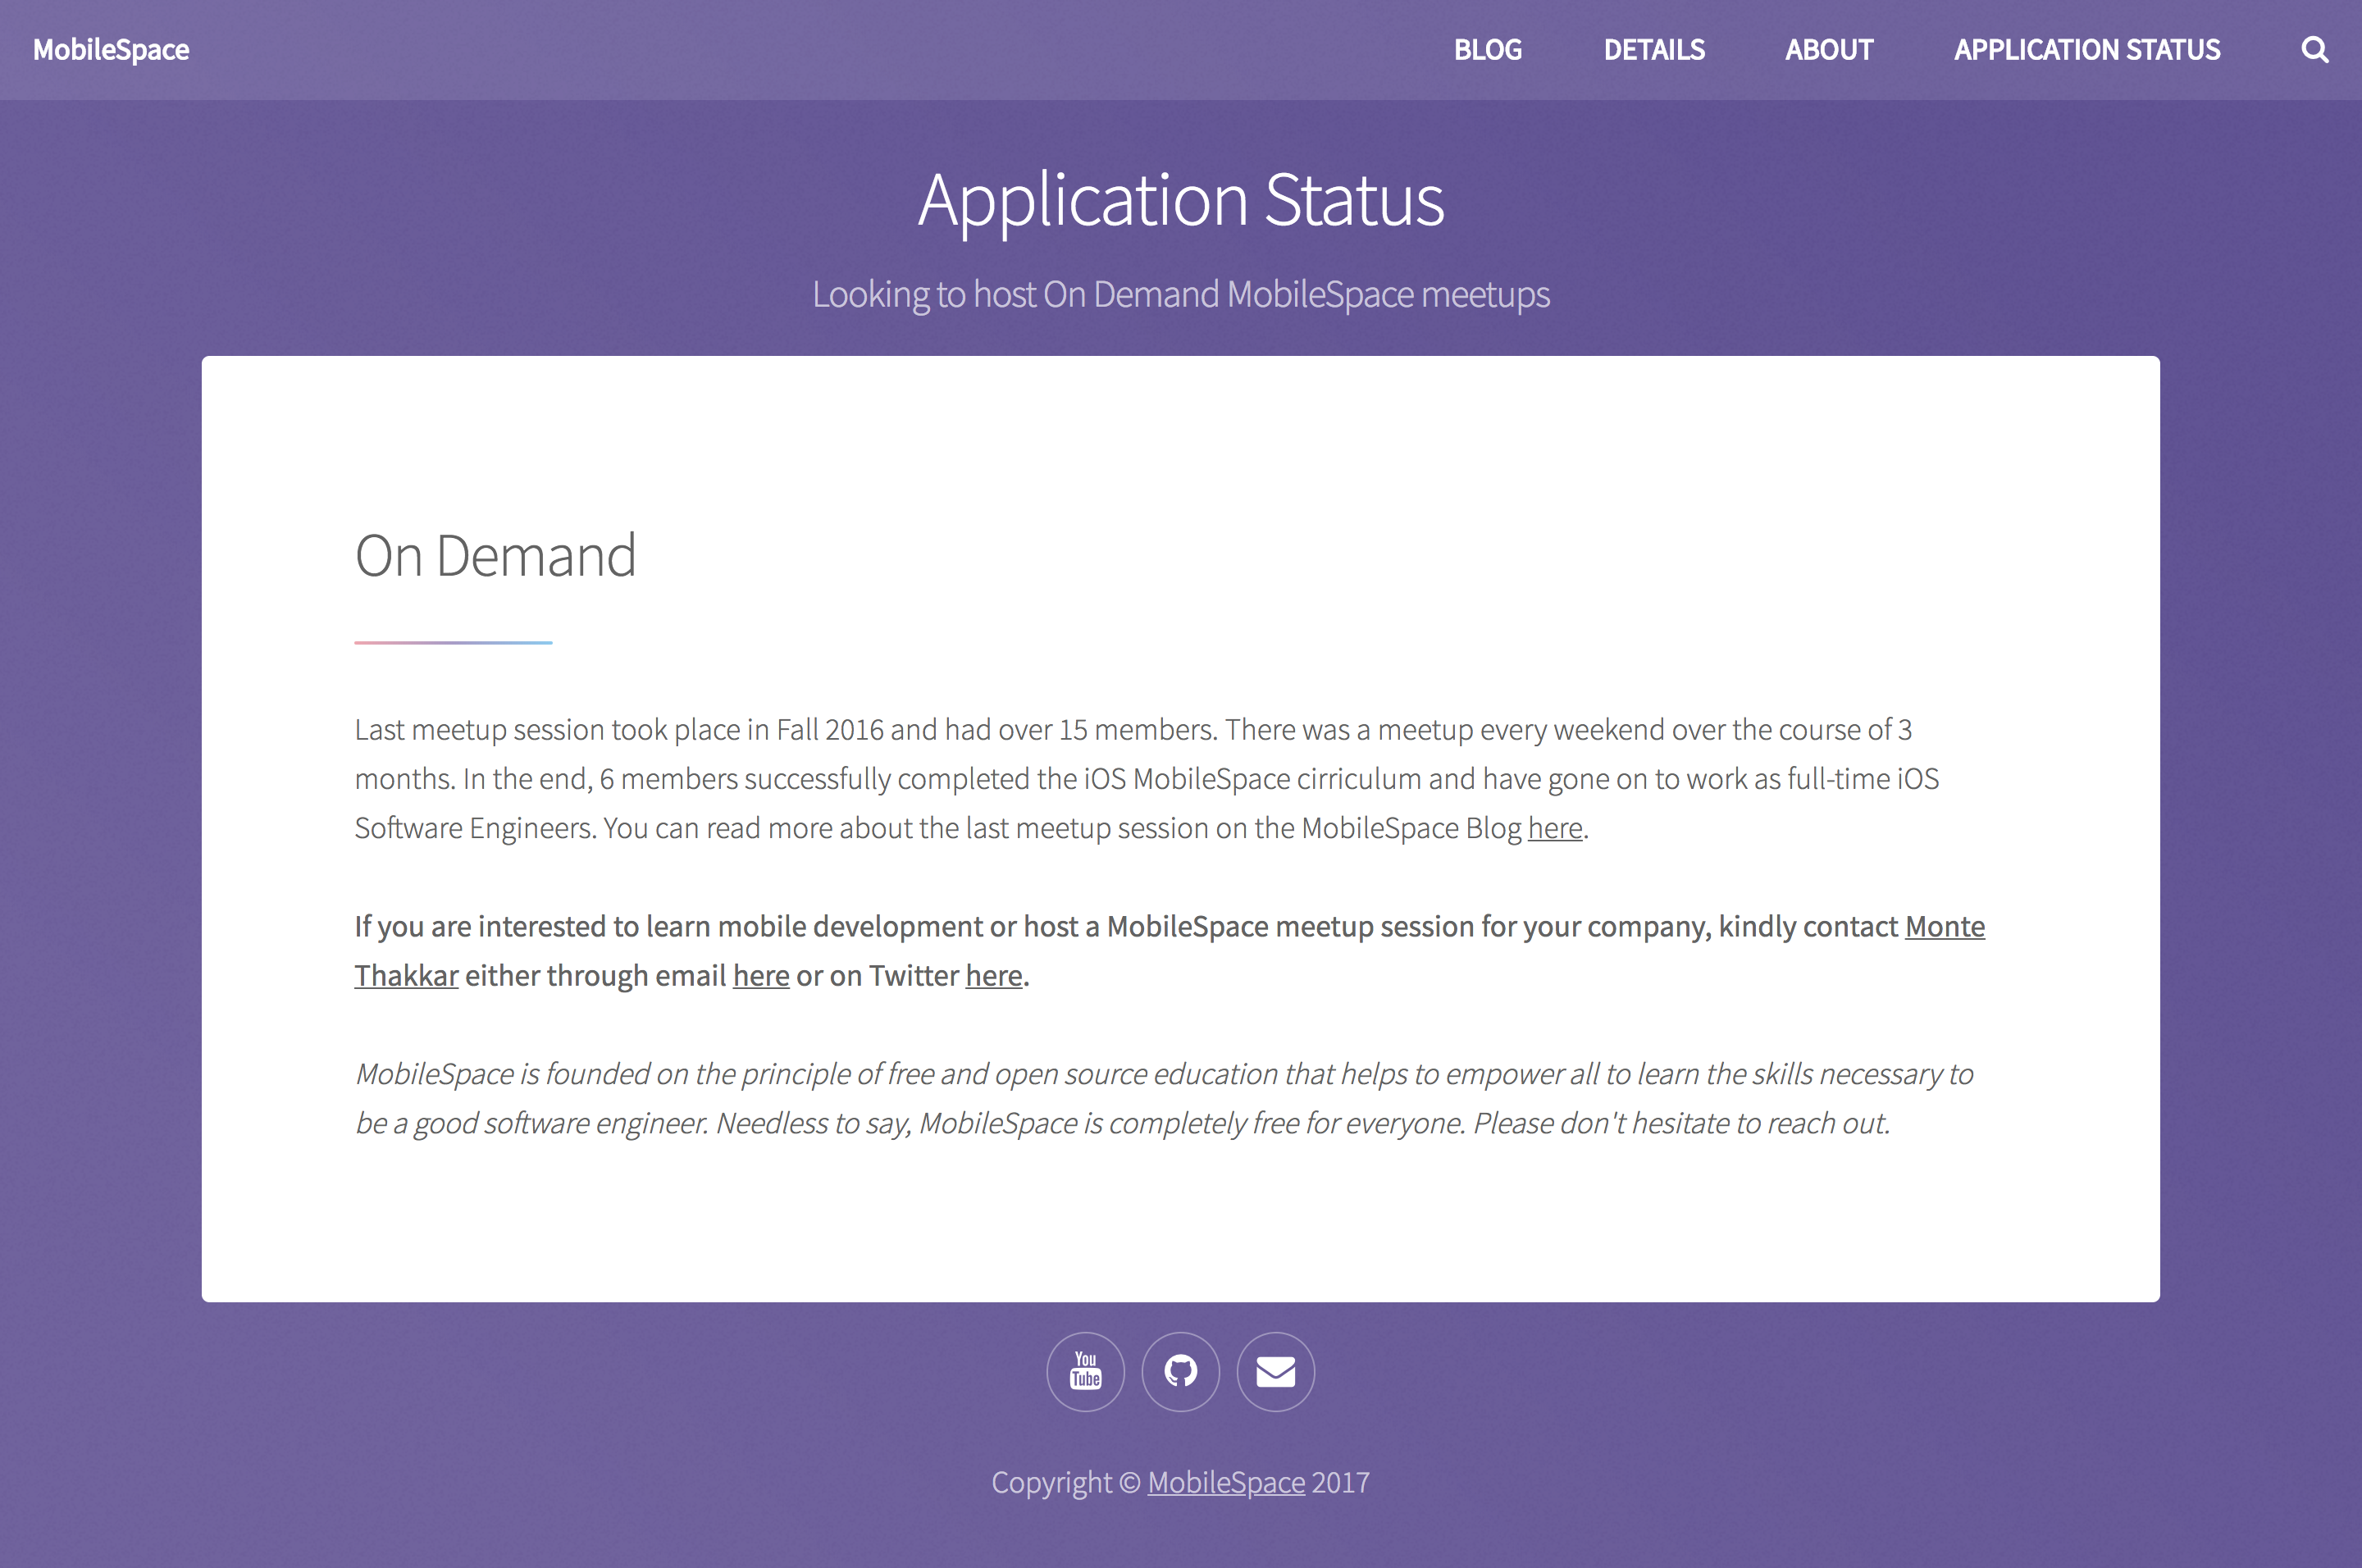Open the MobileSpace link in copyright footer
This screenshot has width=2362, height=1568.
click(x=1225, y=1482)
